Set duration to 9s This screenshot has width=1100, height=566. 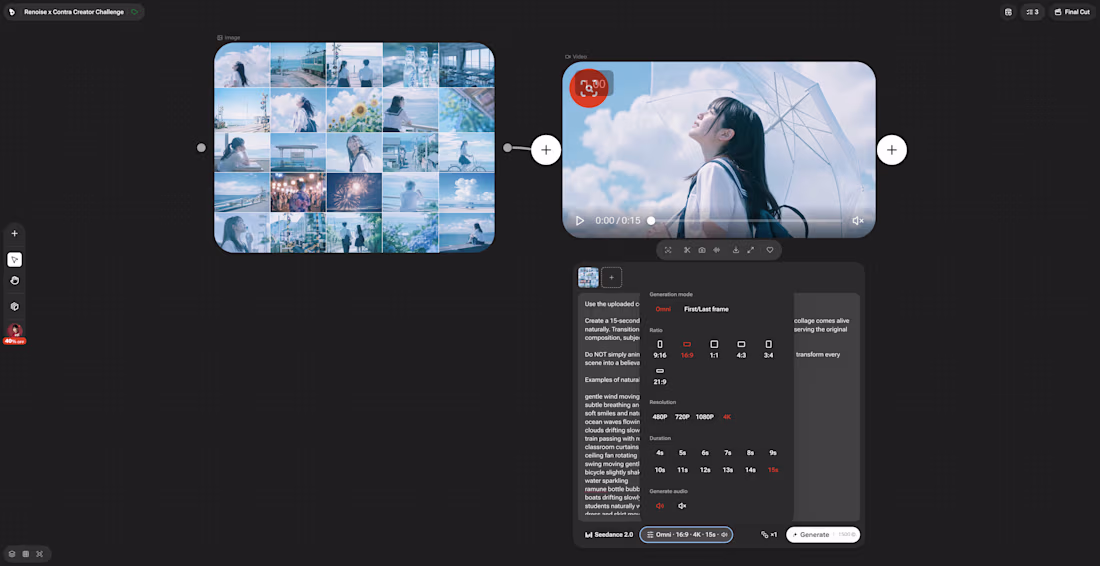(x=772, y=453)
